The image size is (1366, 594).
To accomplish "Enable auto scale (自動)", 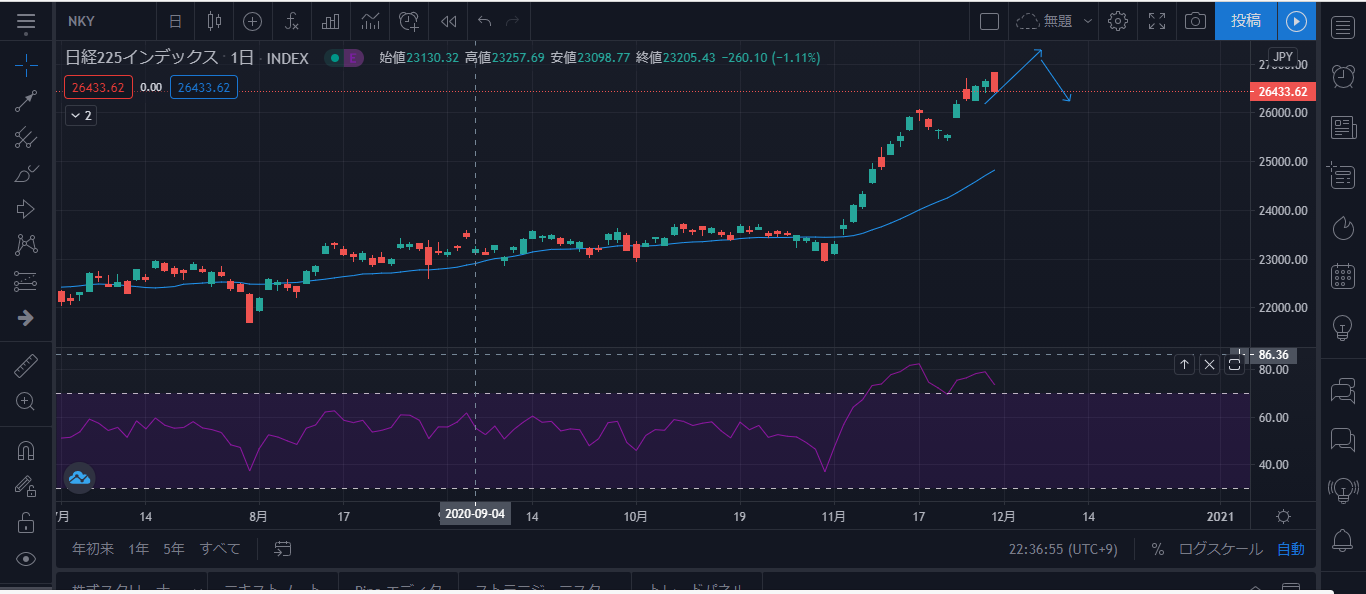I will click(x=1290, y=549).
